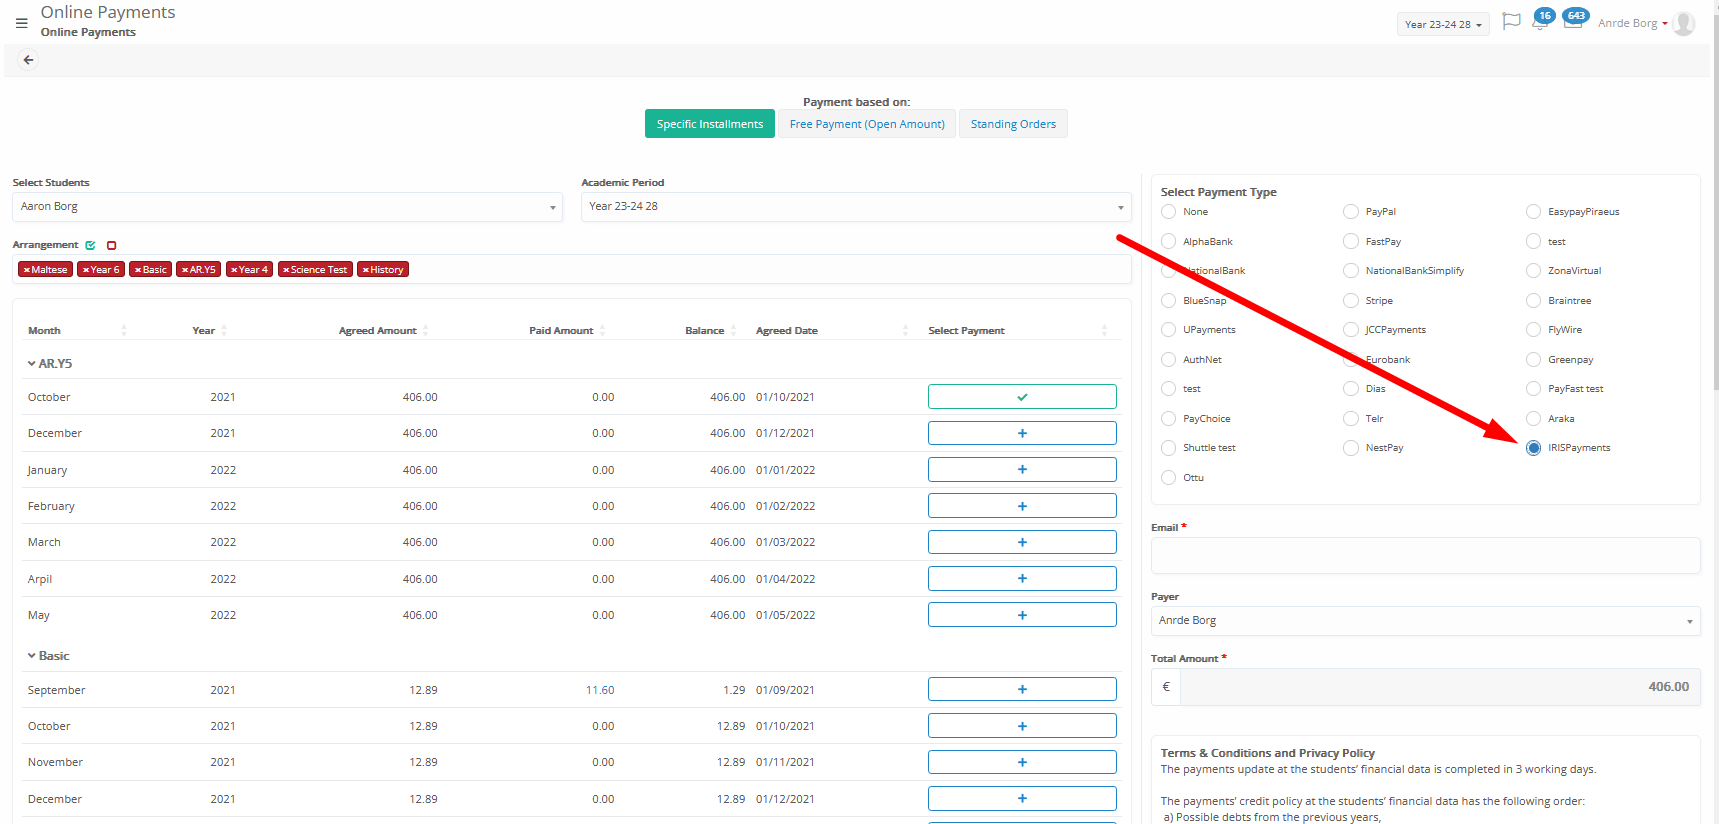The width and height of the screenshot is (1719, 824).
Task: Open notifications bell with 16 badge
Action: tap(1539, 22)
